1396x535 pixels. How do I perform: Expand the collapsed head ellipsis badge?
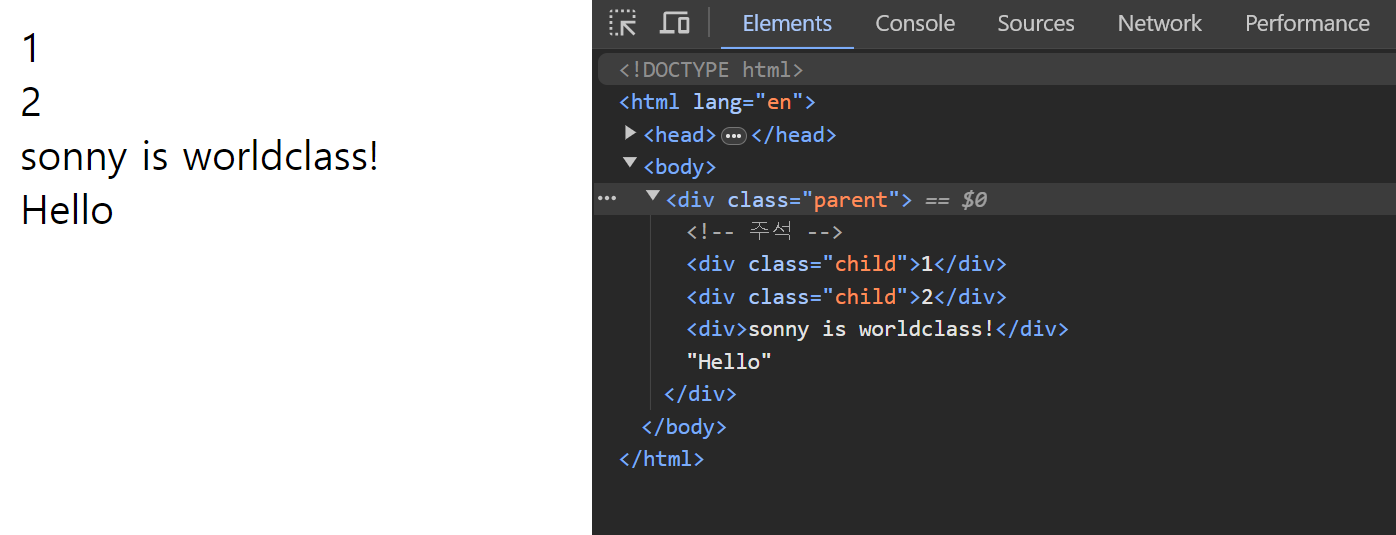click(x=734, y=136)
